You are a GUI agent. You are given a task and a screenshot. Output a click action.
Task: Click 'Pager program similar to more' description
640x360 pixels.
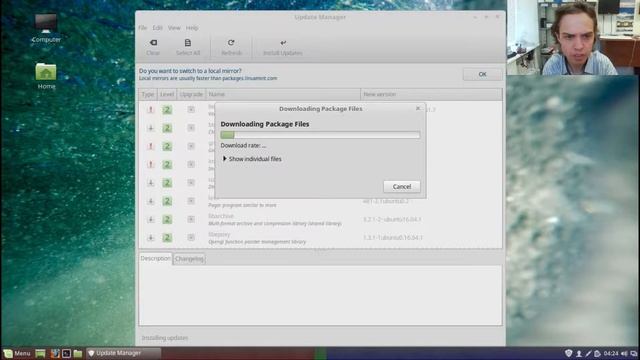click(x=242, y=205)
